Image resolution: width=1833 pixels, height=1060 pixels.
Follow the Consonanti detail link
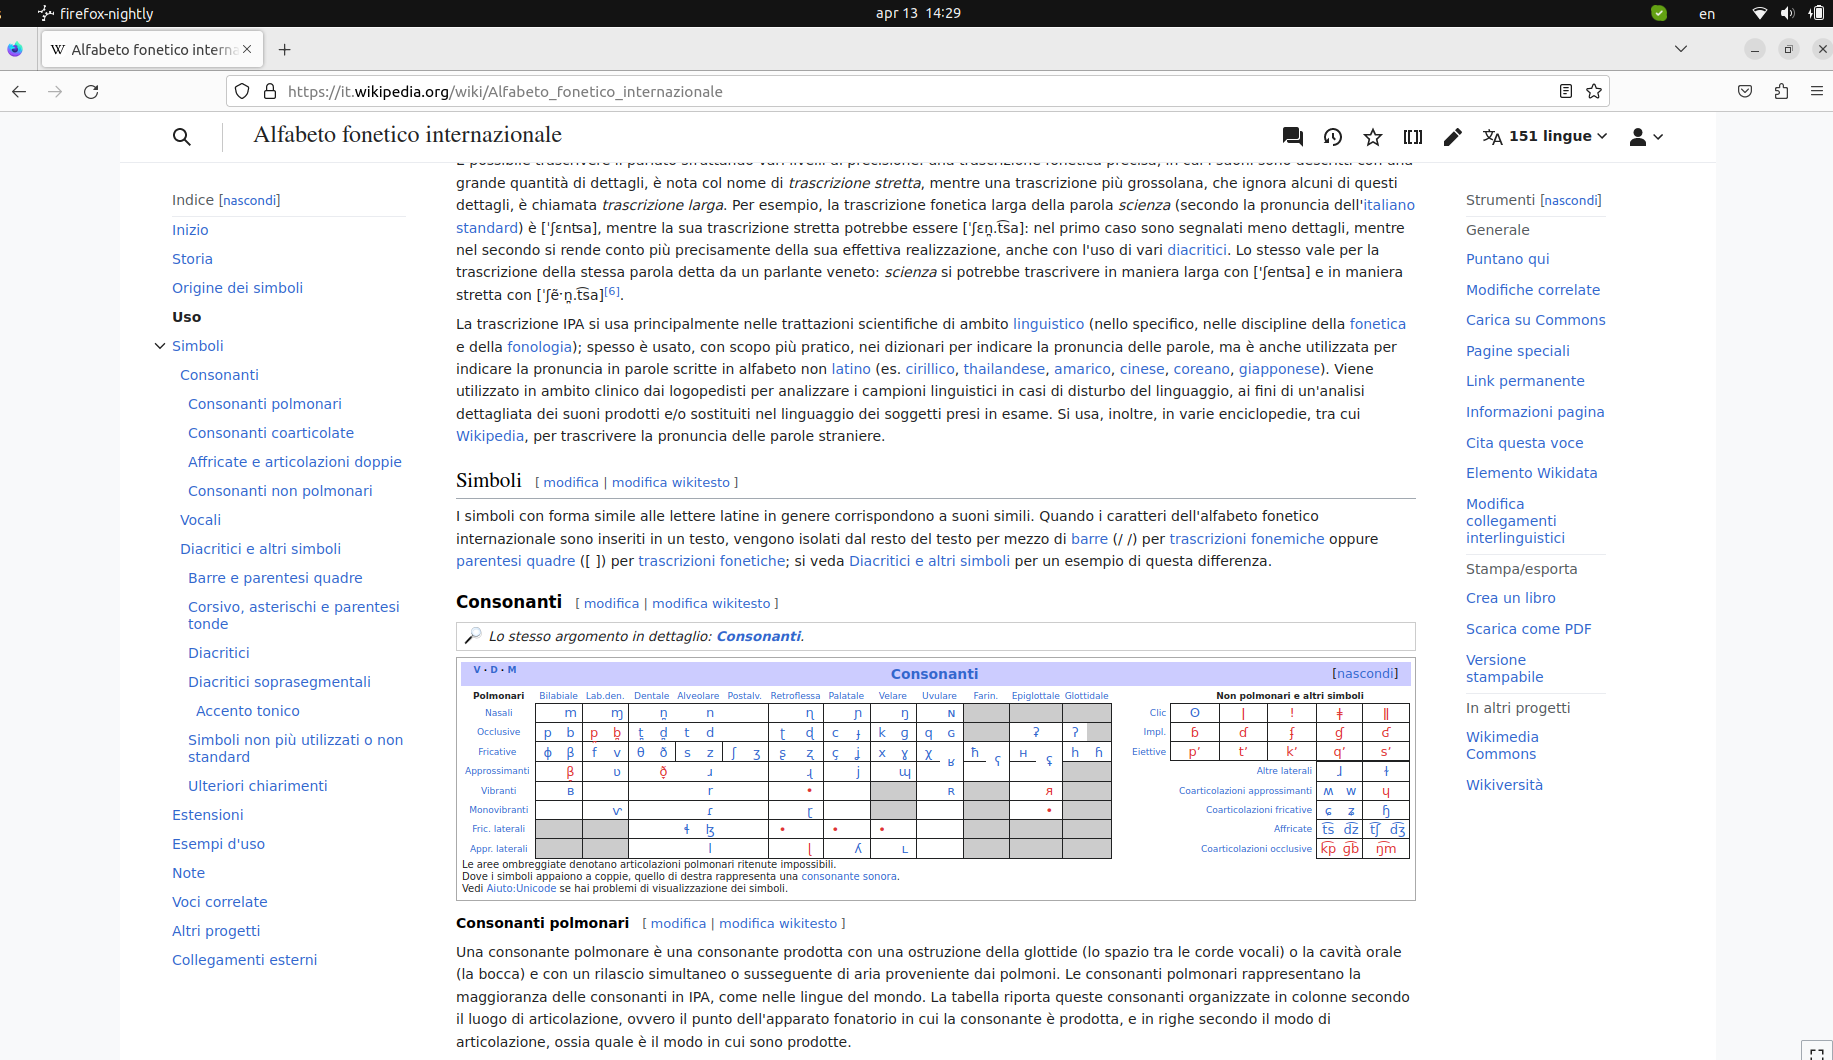pos(759,636)
